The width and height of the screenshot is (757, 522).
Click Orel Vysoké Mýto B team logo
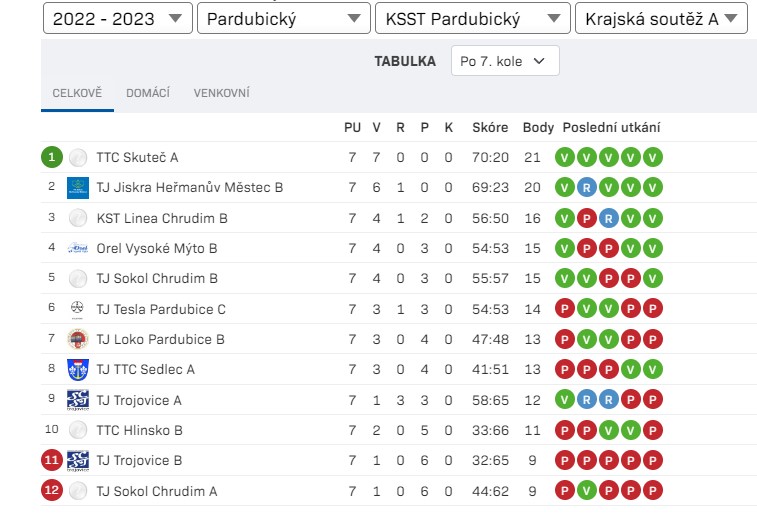point(78,248)
